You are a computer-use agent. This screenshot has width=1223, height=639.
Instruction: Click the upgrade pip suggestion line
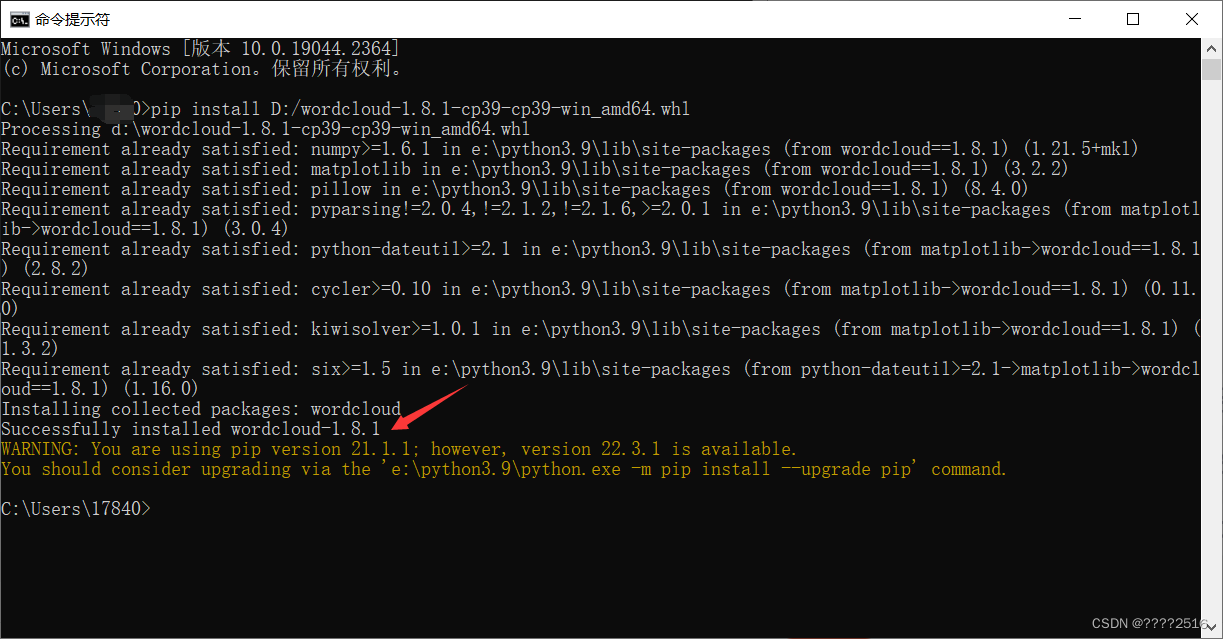504,469
